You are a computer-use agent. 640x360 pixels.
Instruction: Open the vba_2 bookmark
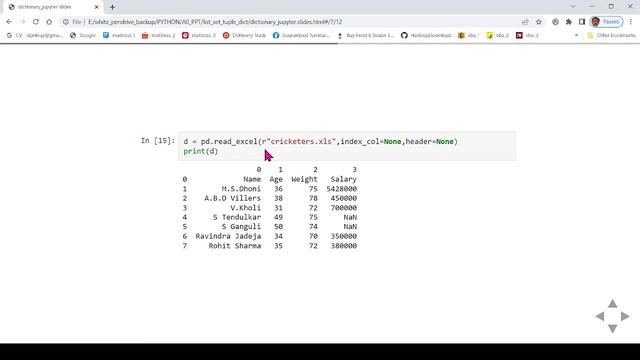(498, 36)
